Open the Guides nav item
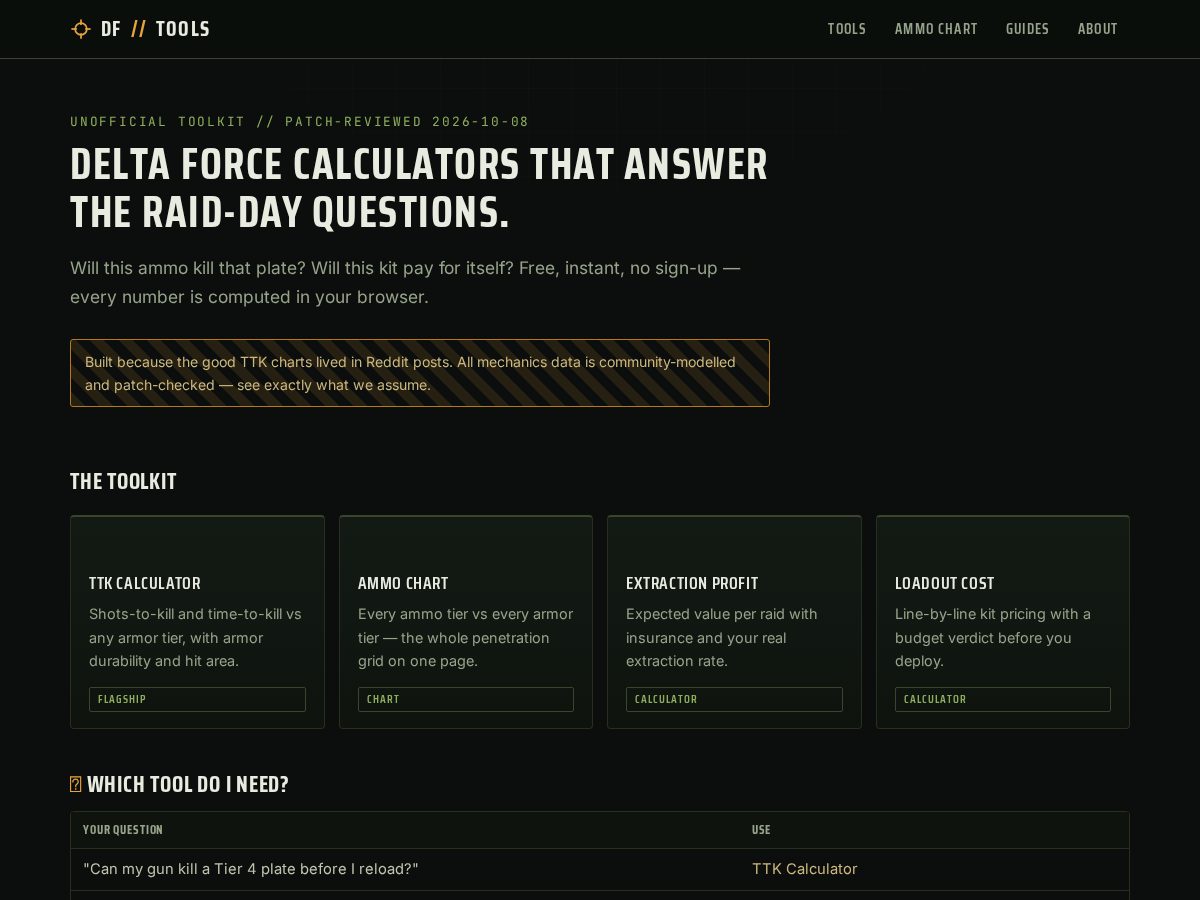 point(1027,29)
